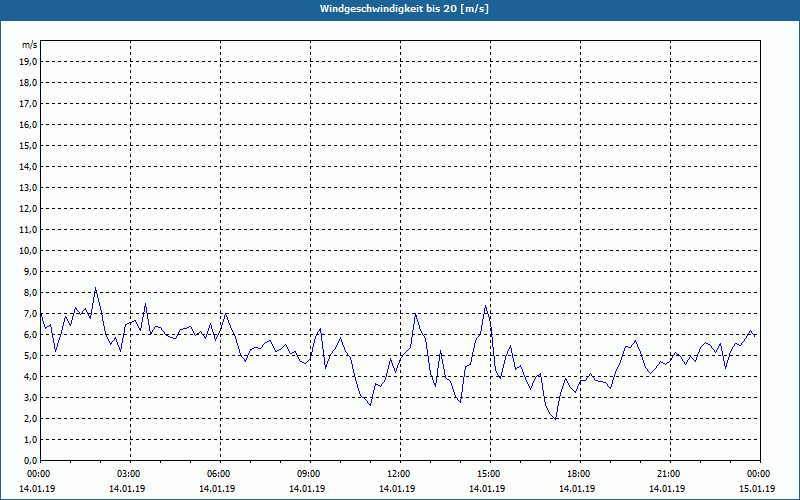Click the '14.01.19' date below 21:00

pyautogui.click(x=667, y=489)
